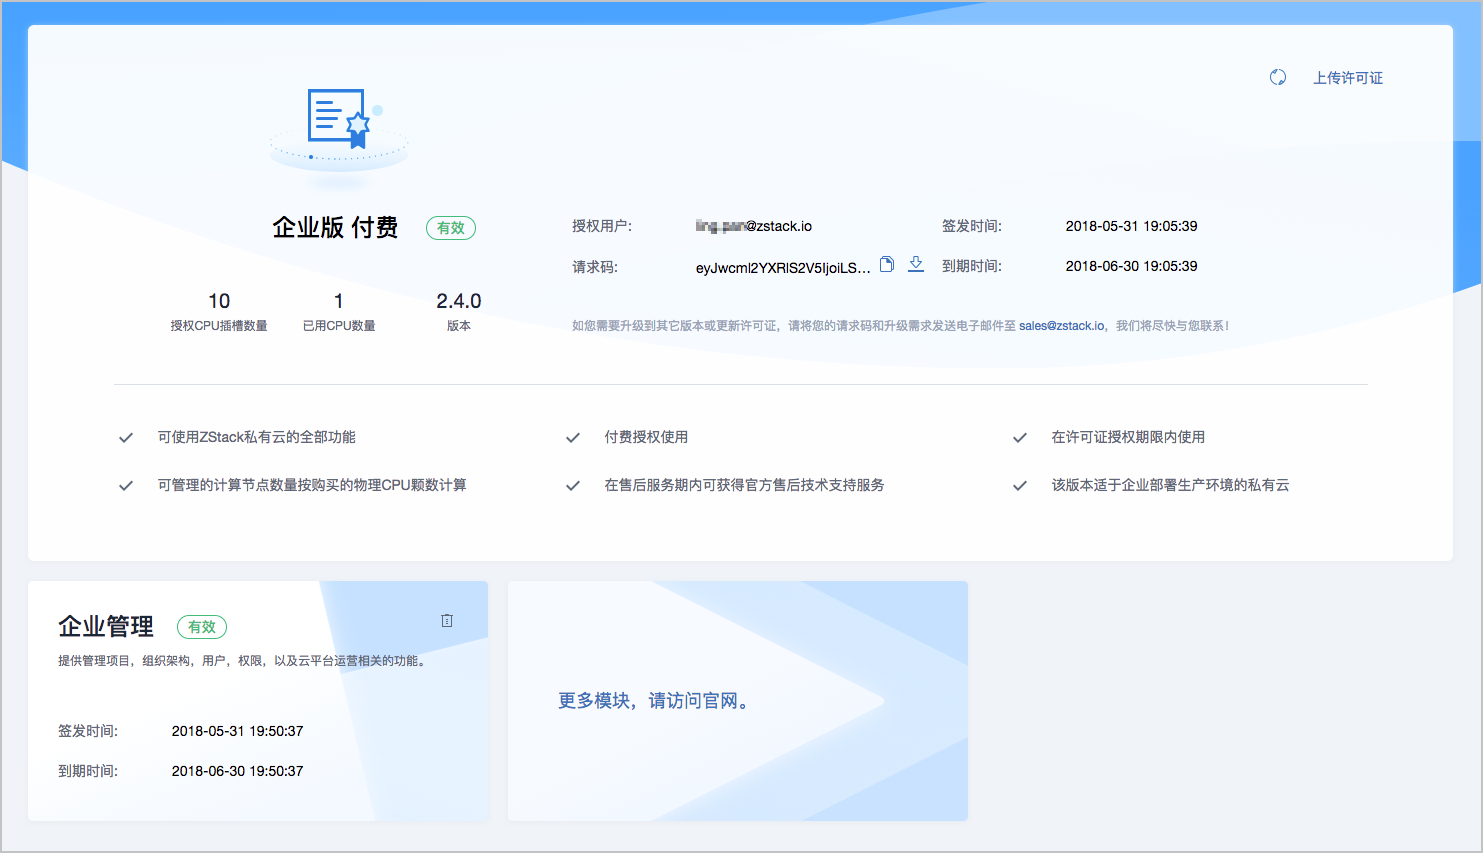
Task: Click the text 付费授权使用
Action: 646,437
